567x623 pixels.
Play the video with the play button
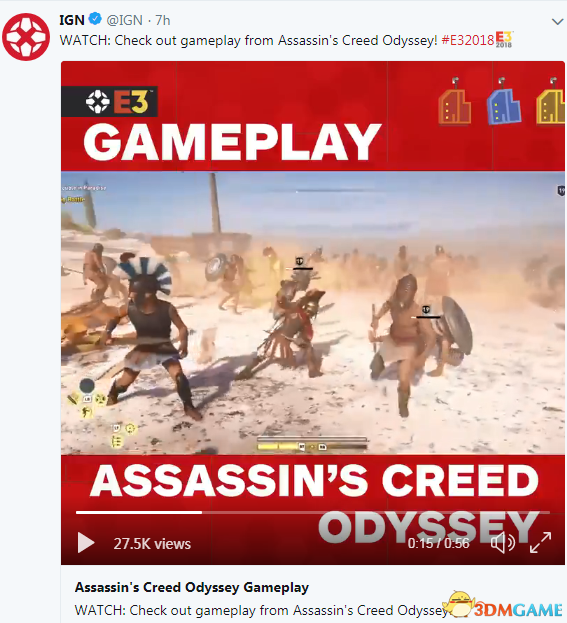86,543
